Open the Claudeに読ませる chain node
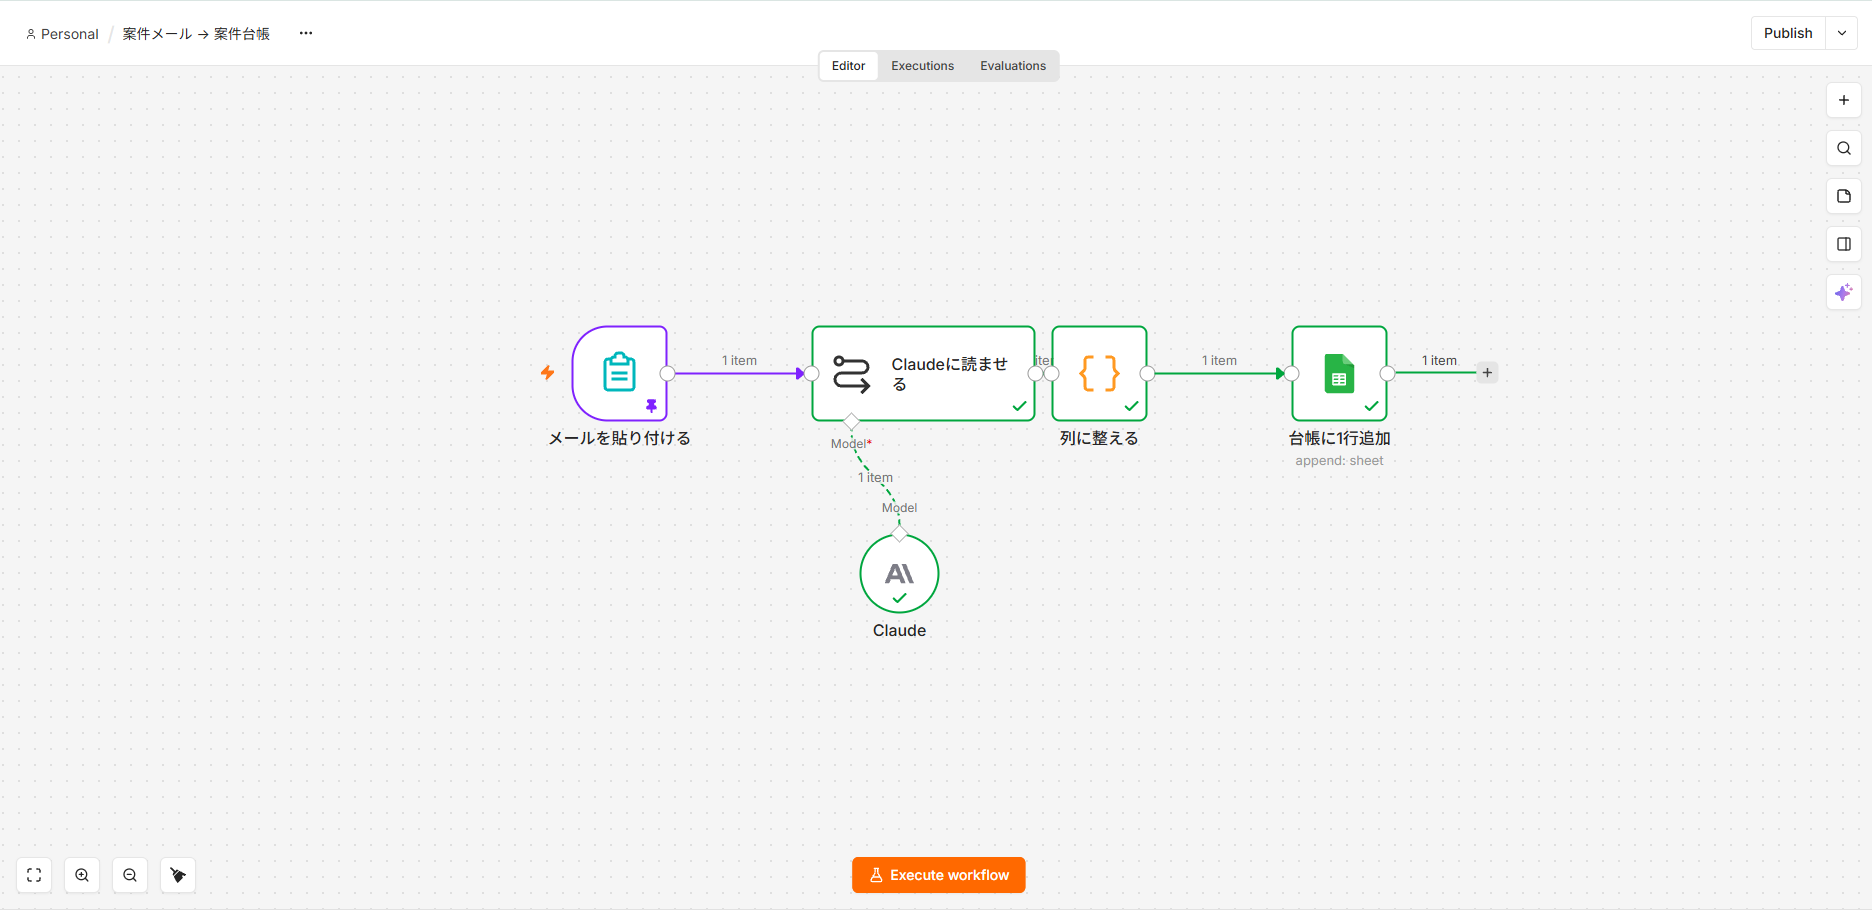This screenshot has width=1872, height=910. pyautogui.click(x=923, y=373)
